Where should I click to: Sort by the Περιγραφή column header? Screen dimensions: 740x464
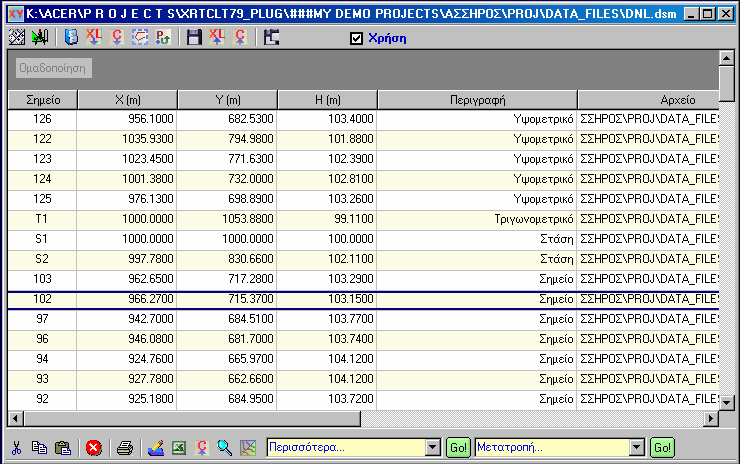(478, 100)
